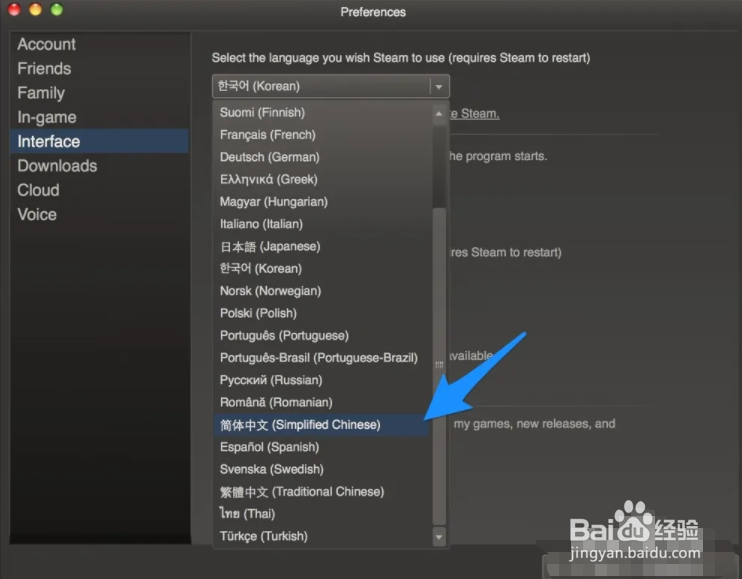Open the Friends preferences section
Image resolution: width=742 pixels, height=579 pixels.
pos(99,69)
